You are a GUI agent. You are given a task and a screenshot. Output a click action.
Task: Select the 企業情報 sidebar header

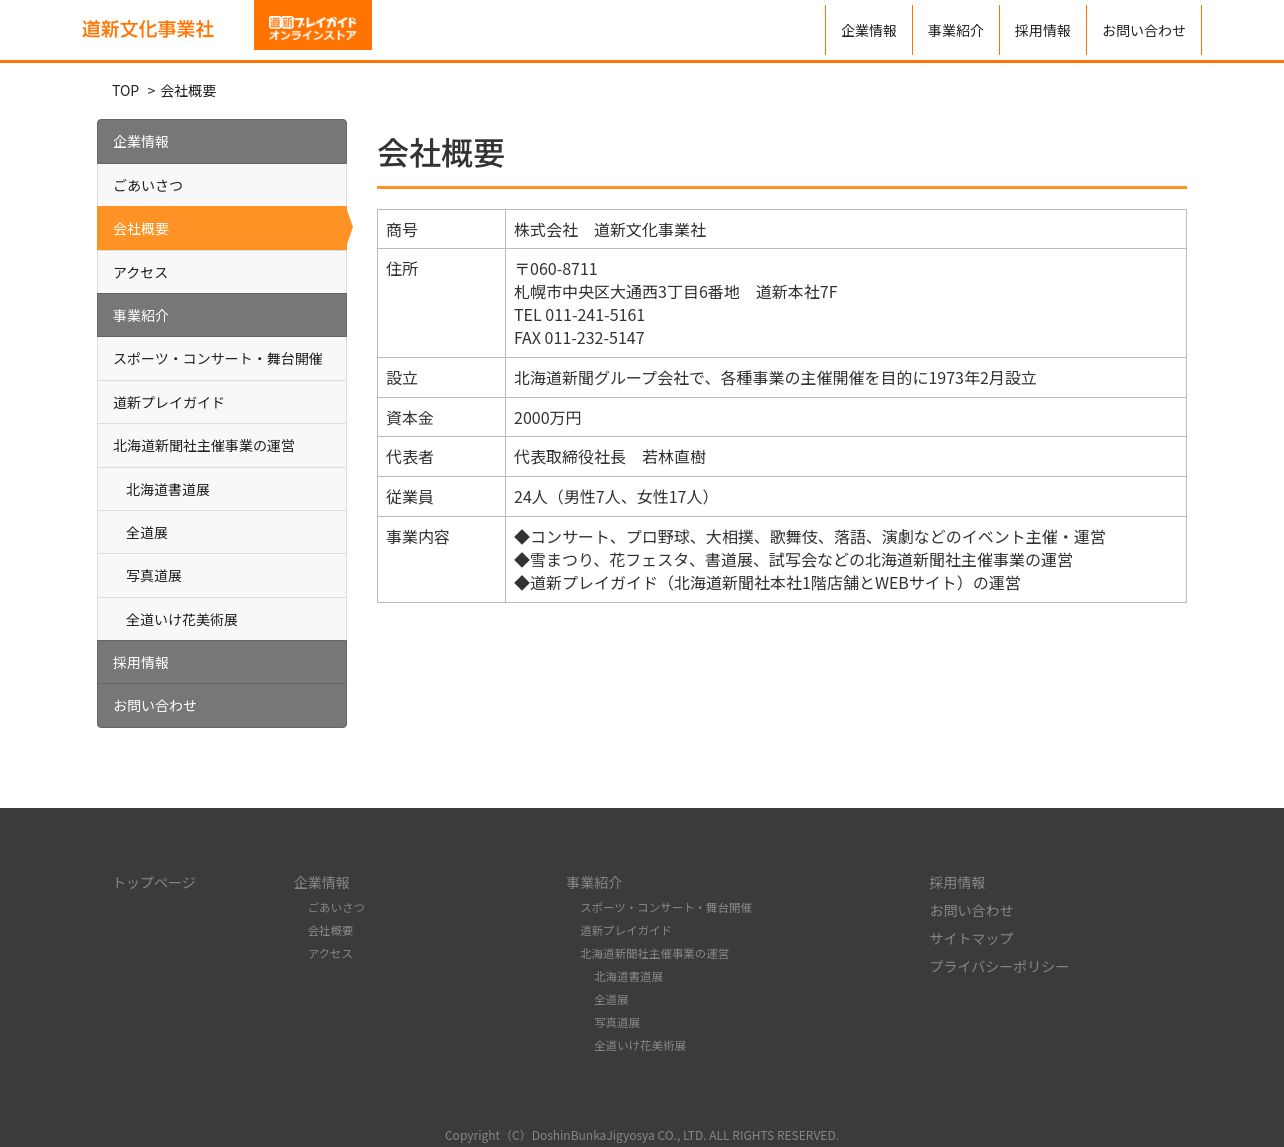tap(222, 142)
